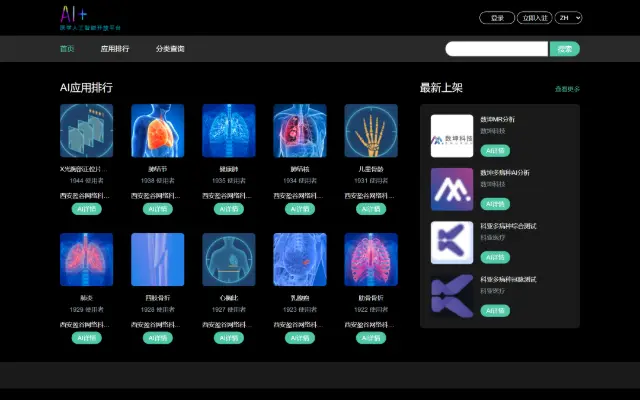Open the 儿童骨龄 hand skeleton thumbnail
This screenshot has height=400, width=640.
pos(371,131)
